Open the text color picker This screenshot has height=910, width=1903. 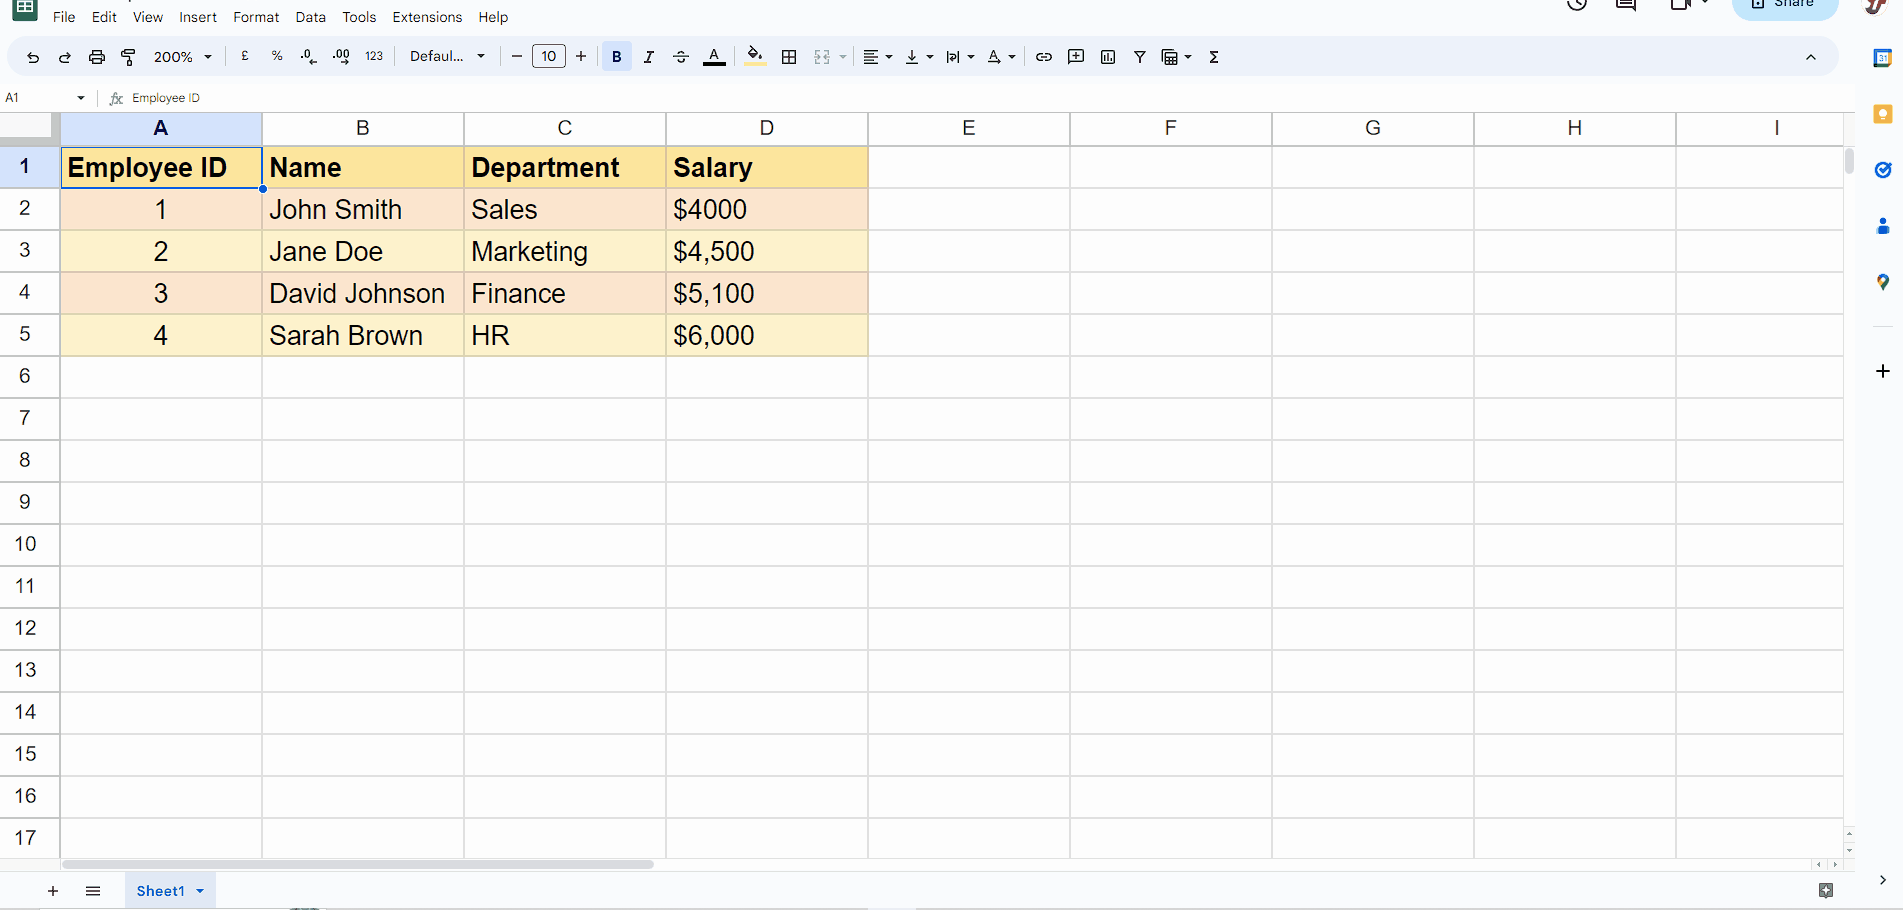pos(714,56)
